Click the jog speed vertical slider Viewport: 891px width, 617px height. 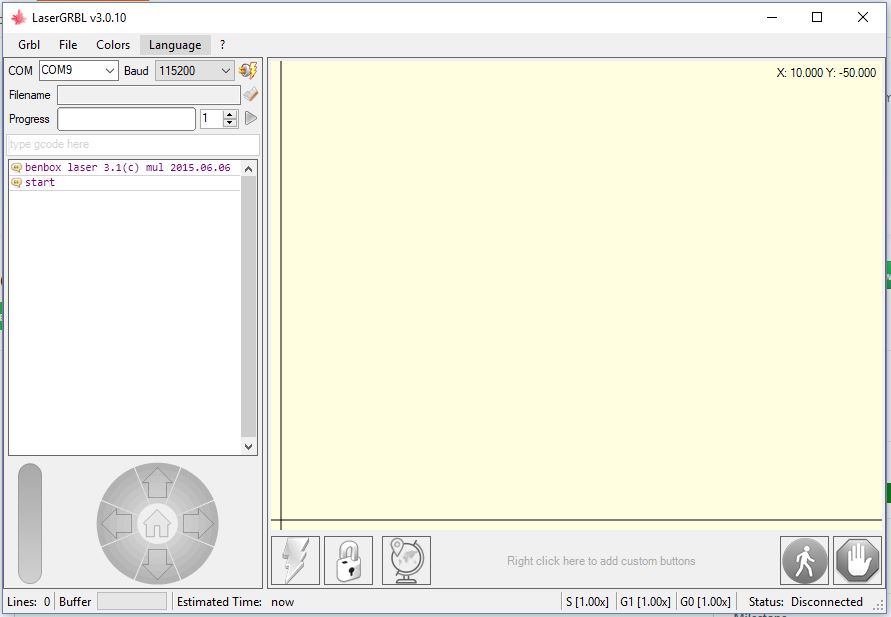(30, 523)
